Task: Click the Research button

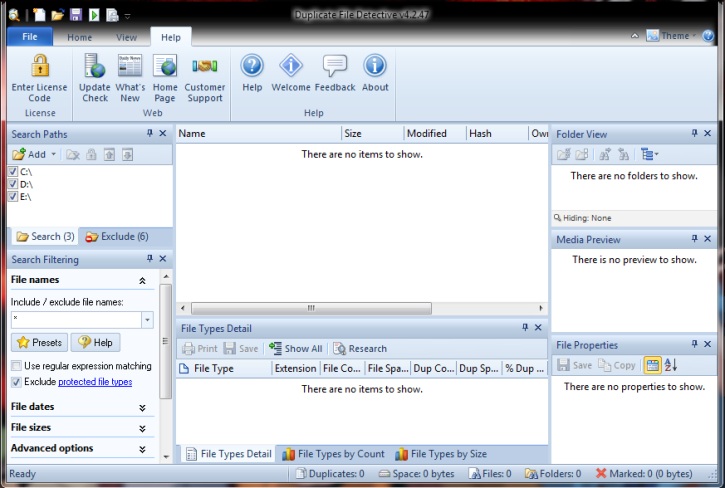Action: (x=360, y=348)
